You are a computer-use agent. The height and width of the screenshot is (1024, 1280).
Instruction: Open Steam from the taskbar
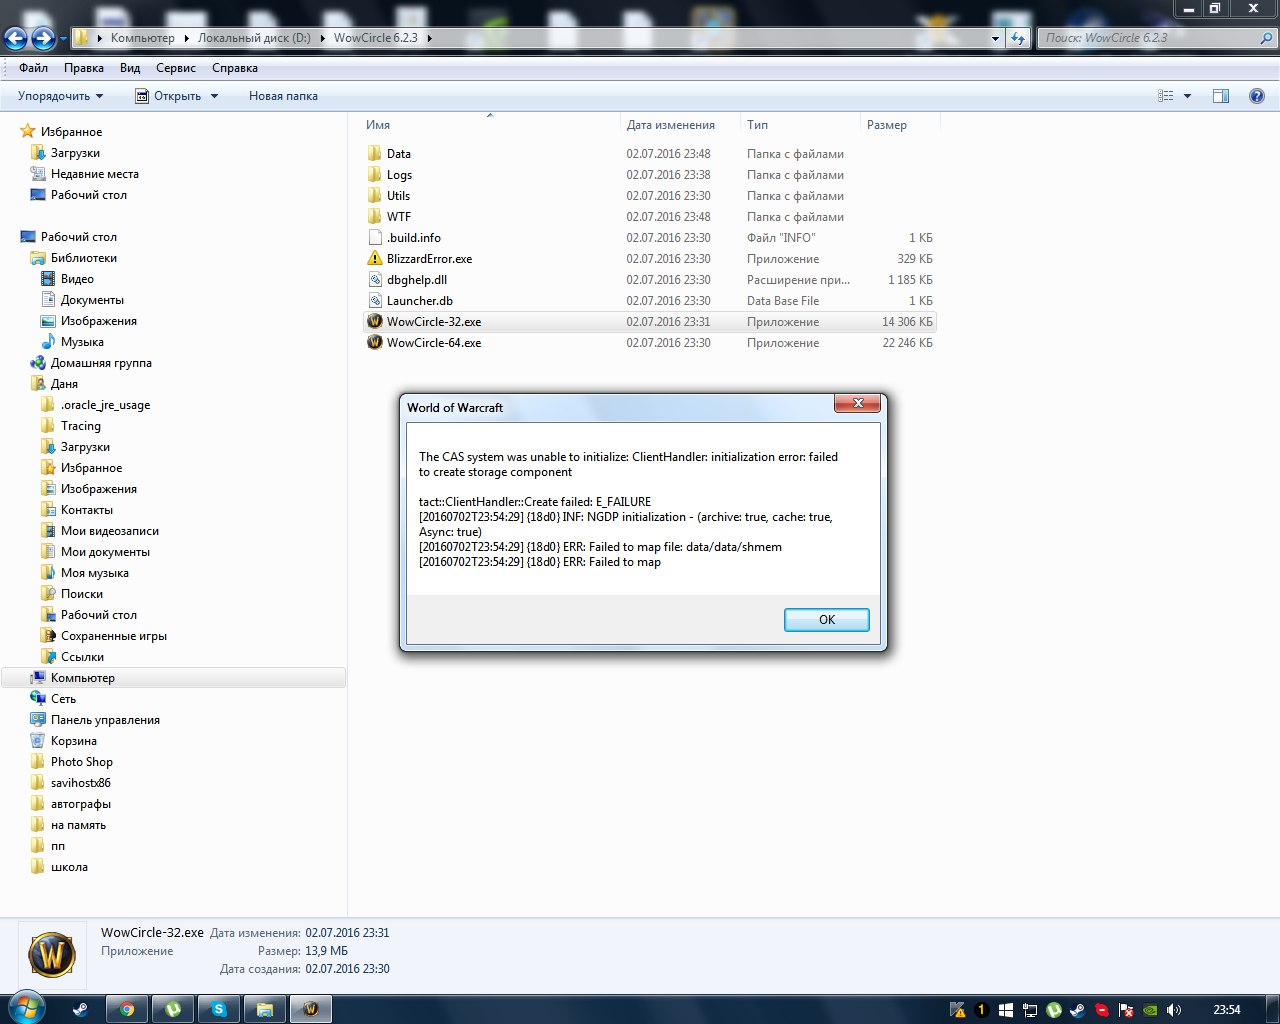pos(80,1009)
